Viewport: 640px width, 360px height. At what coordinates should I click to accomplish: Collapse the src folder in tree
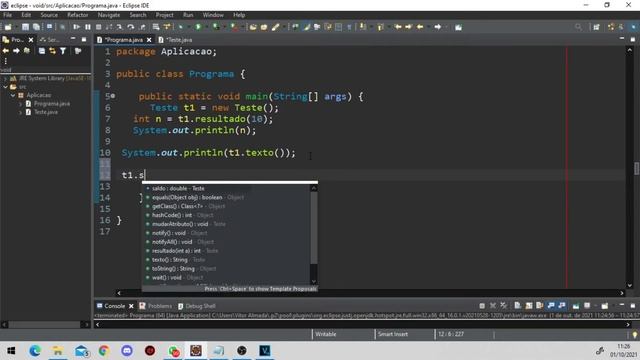tap(5, 87)
